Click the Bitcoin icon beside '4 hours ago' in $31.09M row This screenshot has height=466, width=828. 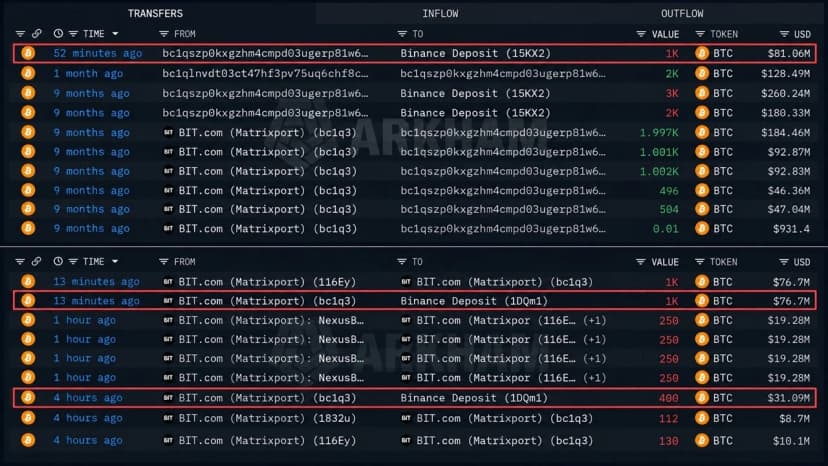pyautogui.click(x=28, y=398)
